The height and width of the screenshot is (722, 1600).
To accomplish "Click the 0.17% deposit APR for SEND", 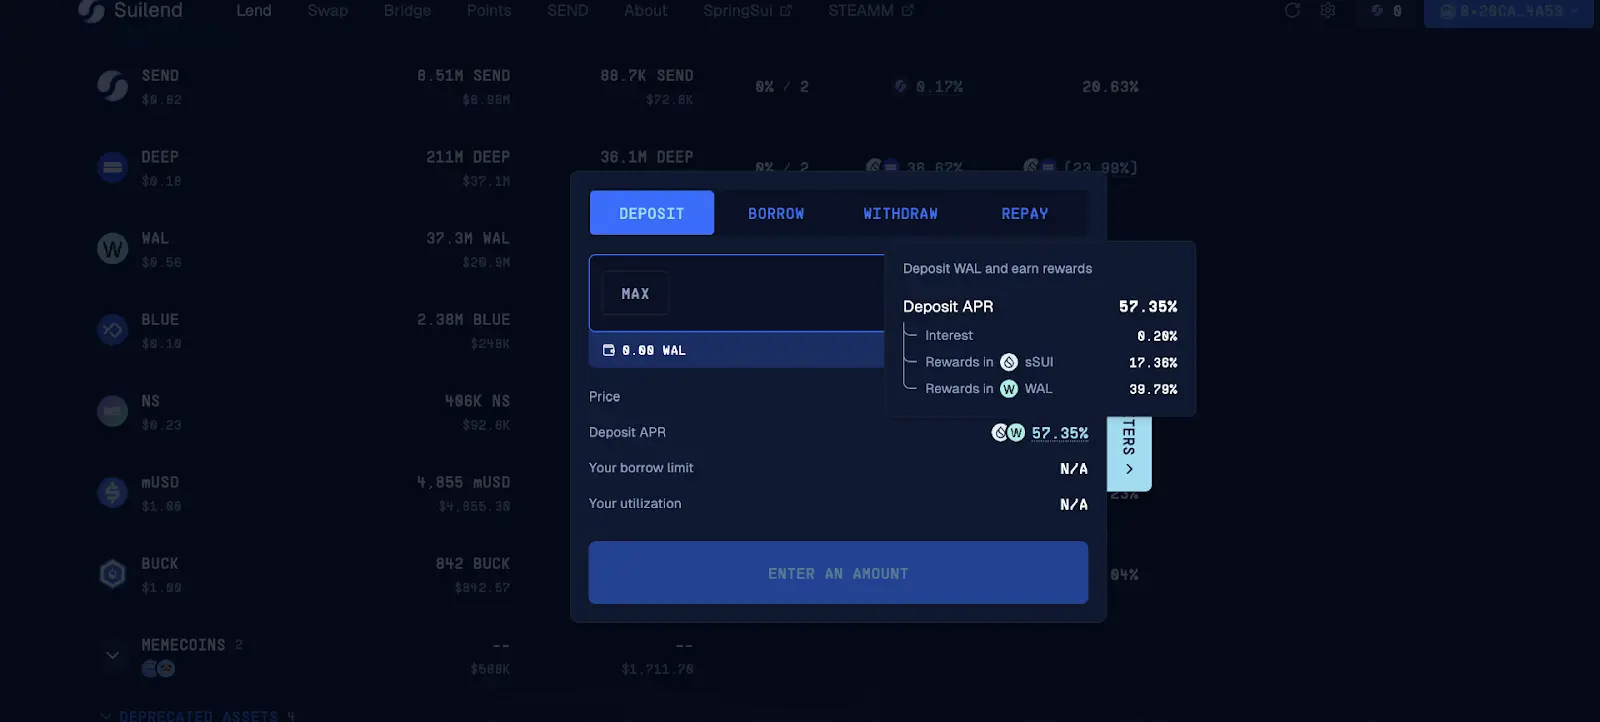I will (x=939, y=87).
